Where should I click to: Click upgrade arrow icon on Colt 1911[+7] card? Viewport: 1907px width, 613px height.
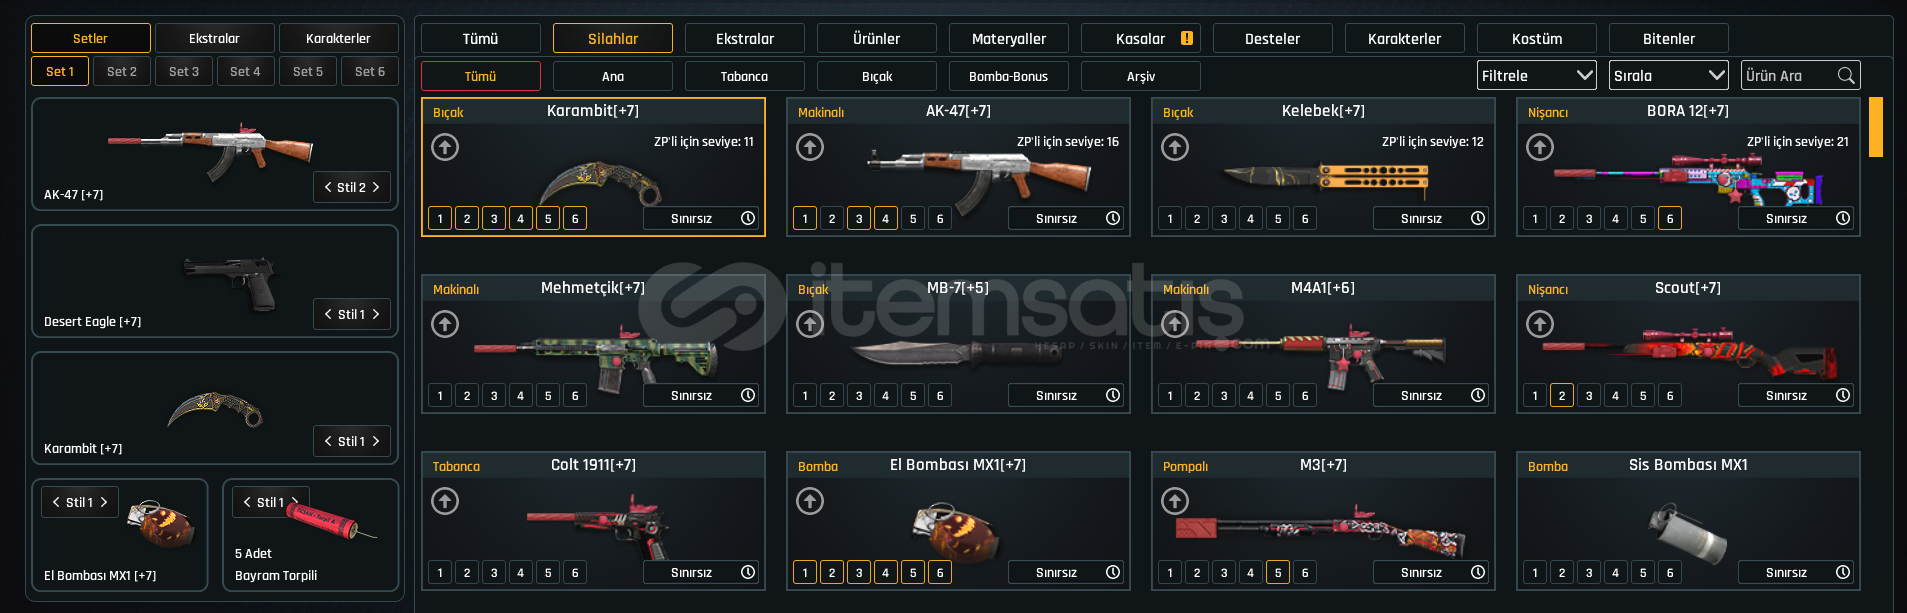coord(445,501)
